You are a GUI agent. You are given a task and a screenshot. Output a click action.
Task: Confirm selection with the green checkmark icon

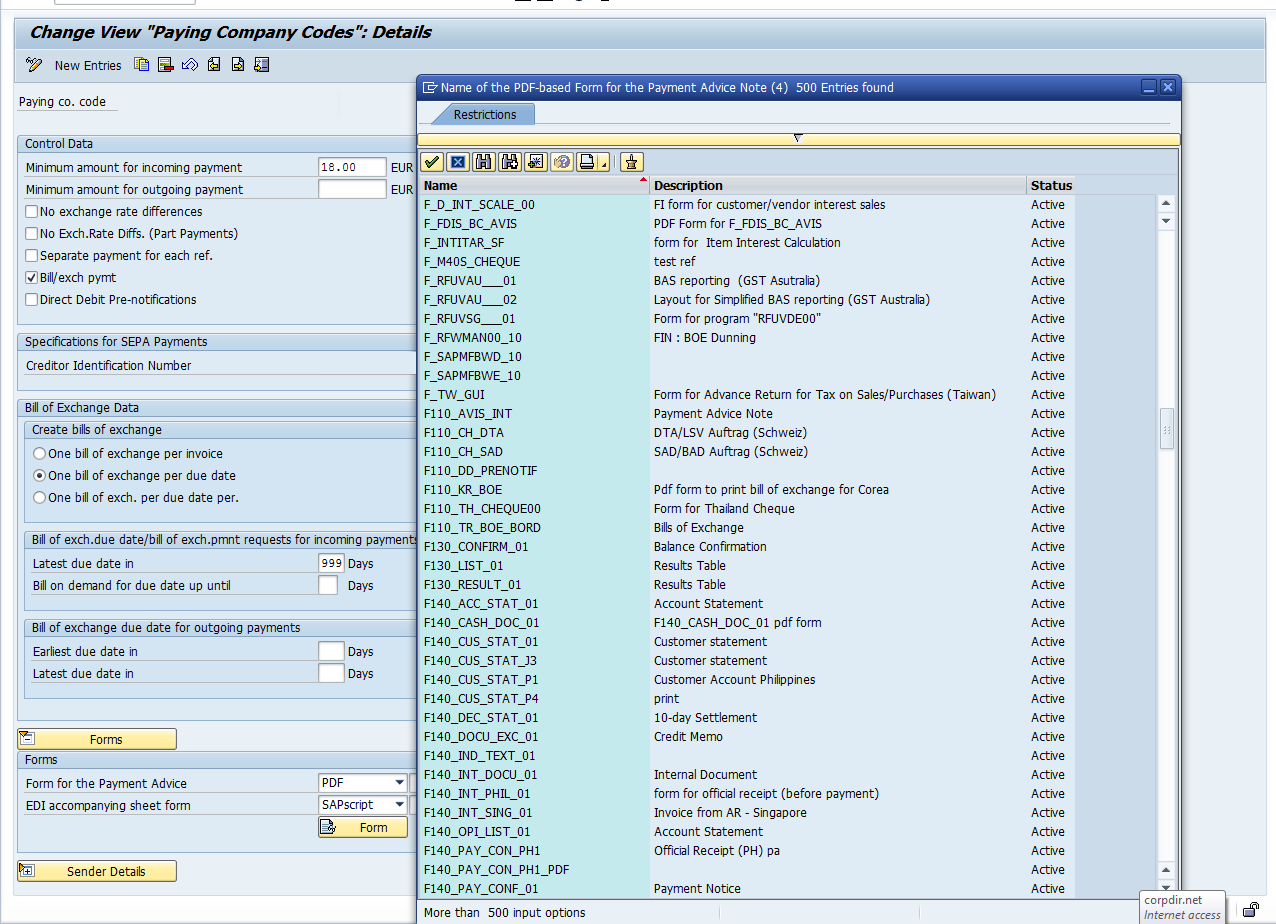tap(432, 162)
